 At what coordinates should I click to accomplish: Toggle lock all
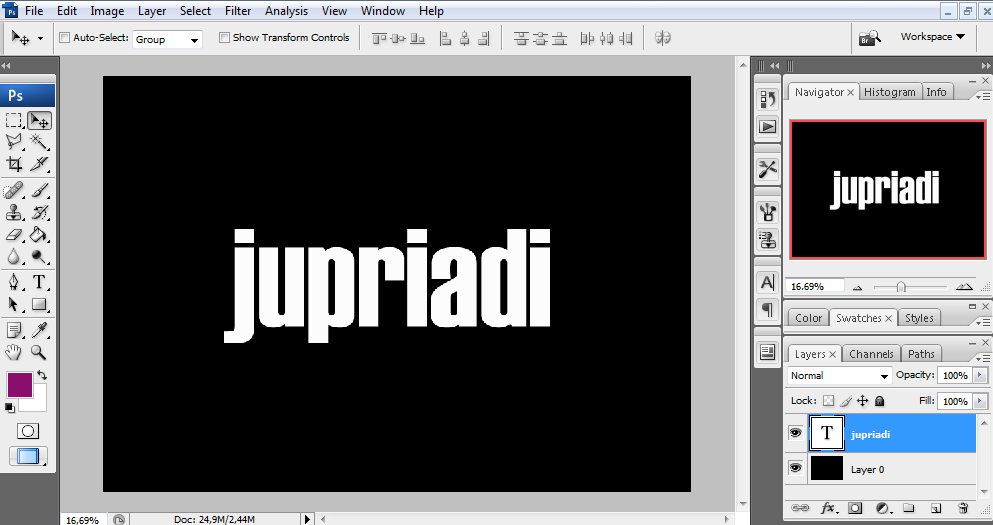click(879, 401)
